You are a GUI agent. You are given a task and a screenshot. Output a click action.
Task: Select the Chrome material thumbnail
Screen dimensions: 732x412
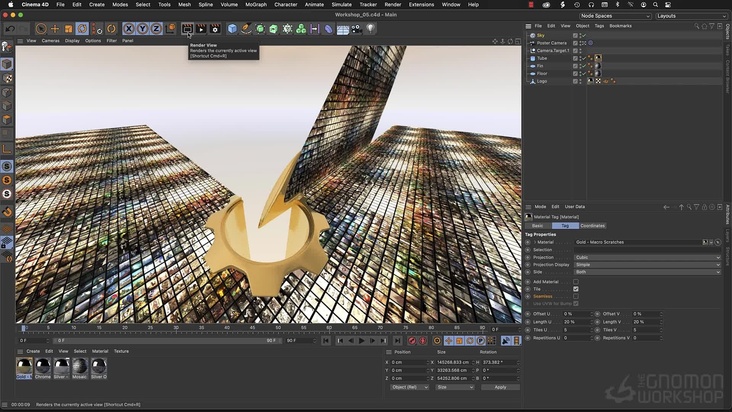pyautogui.click(x=43, y=368)
